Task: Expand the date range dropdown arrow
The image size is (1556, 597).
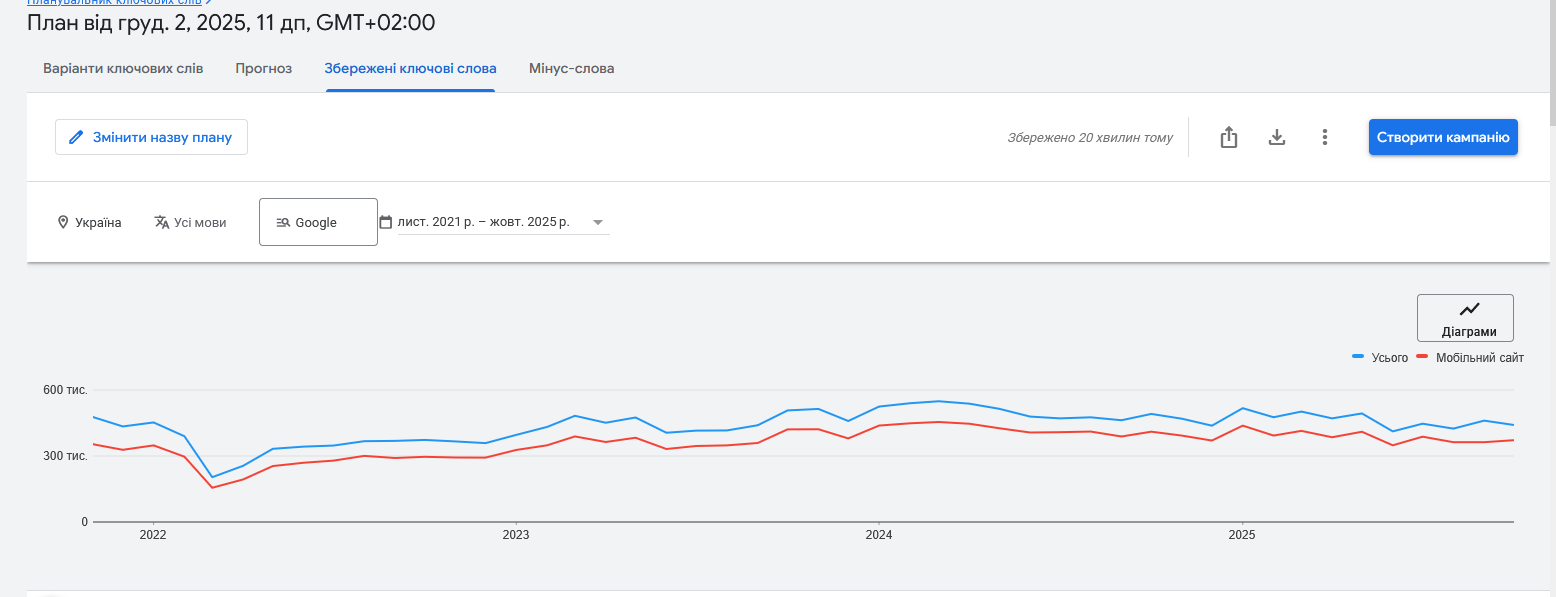Action: pos(598,222)
